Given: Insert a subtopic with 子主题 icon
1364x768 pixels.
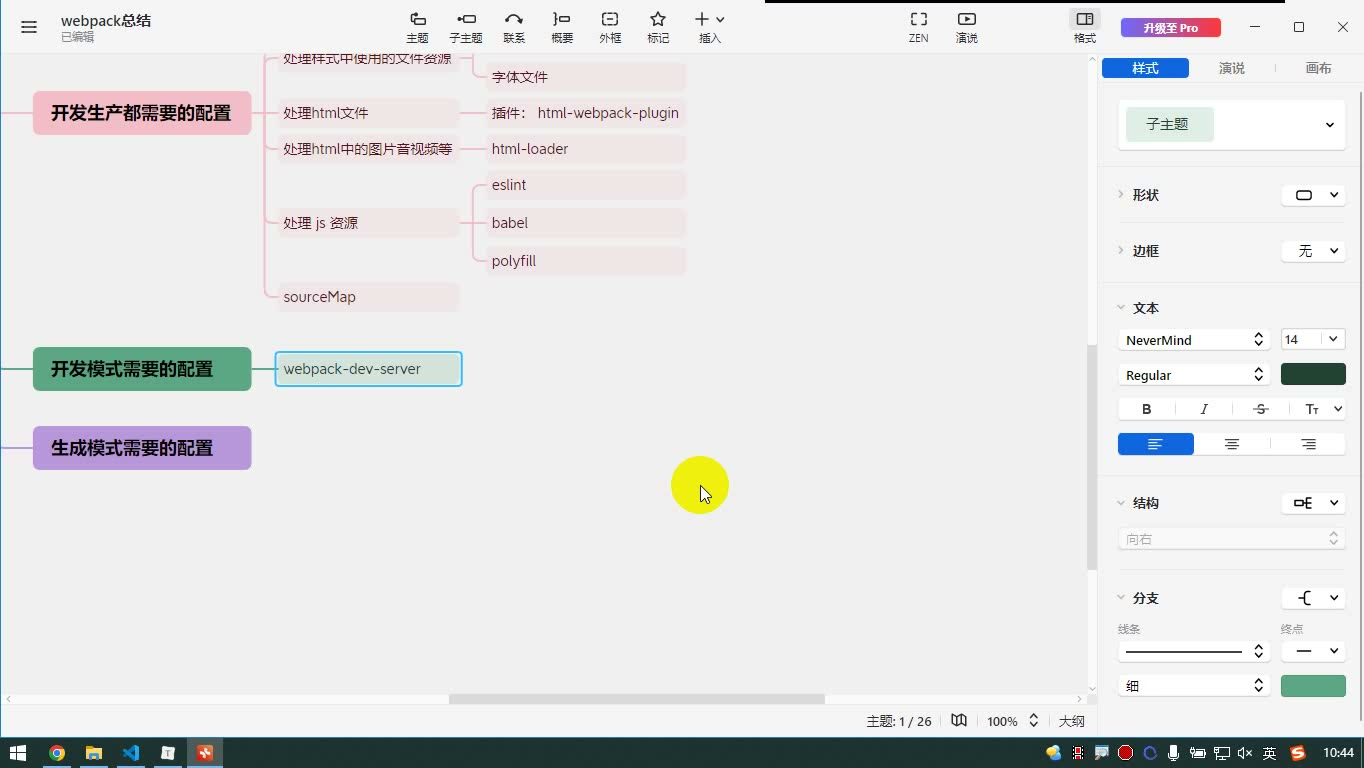Looking at the screenshot, I should tap(466, 27).
